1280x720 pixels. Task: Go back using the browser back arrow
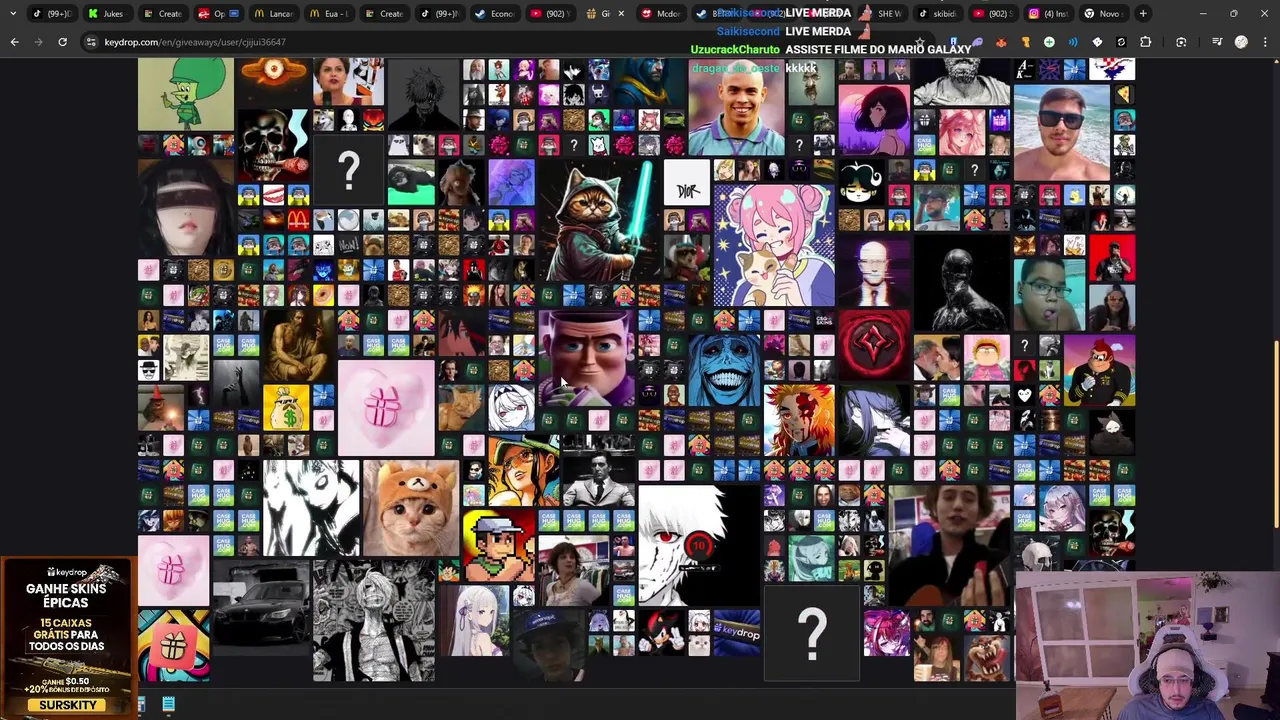click(14, 42)
